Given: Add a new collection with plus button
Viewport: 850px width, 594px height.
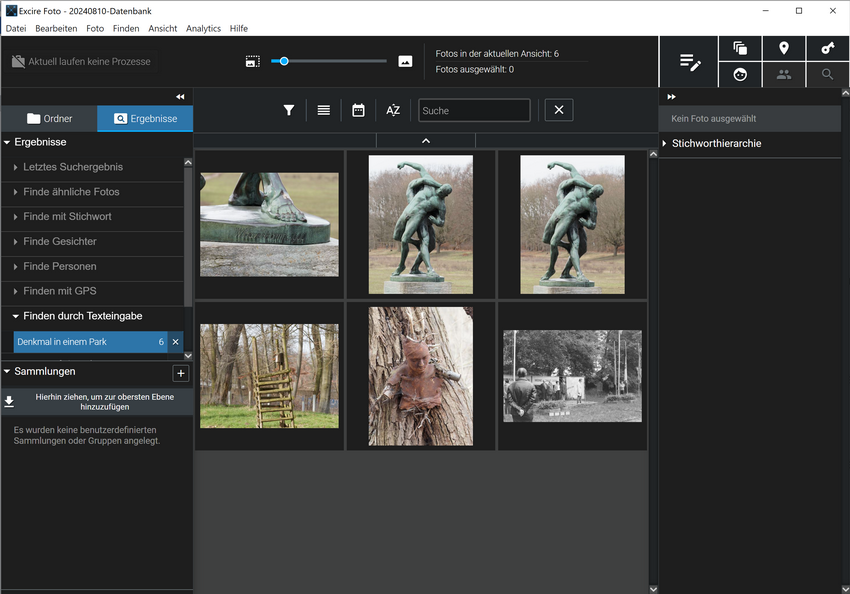Looking at the screenshot, I should tap(181, 373).
